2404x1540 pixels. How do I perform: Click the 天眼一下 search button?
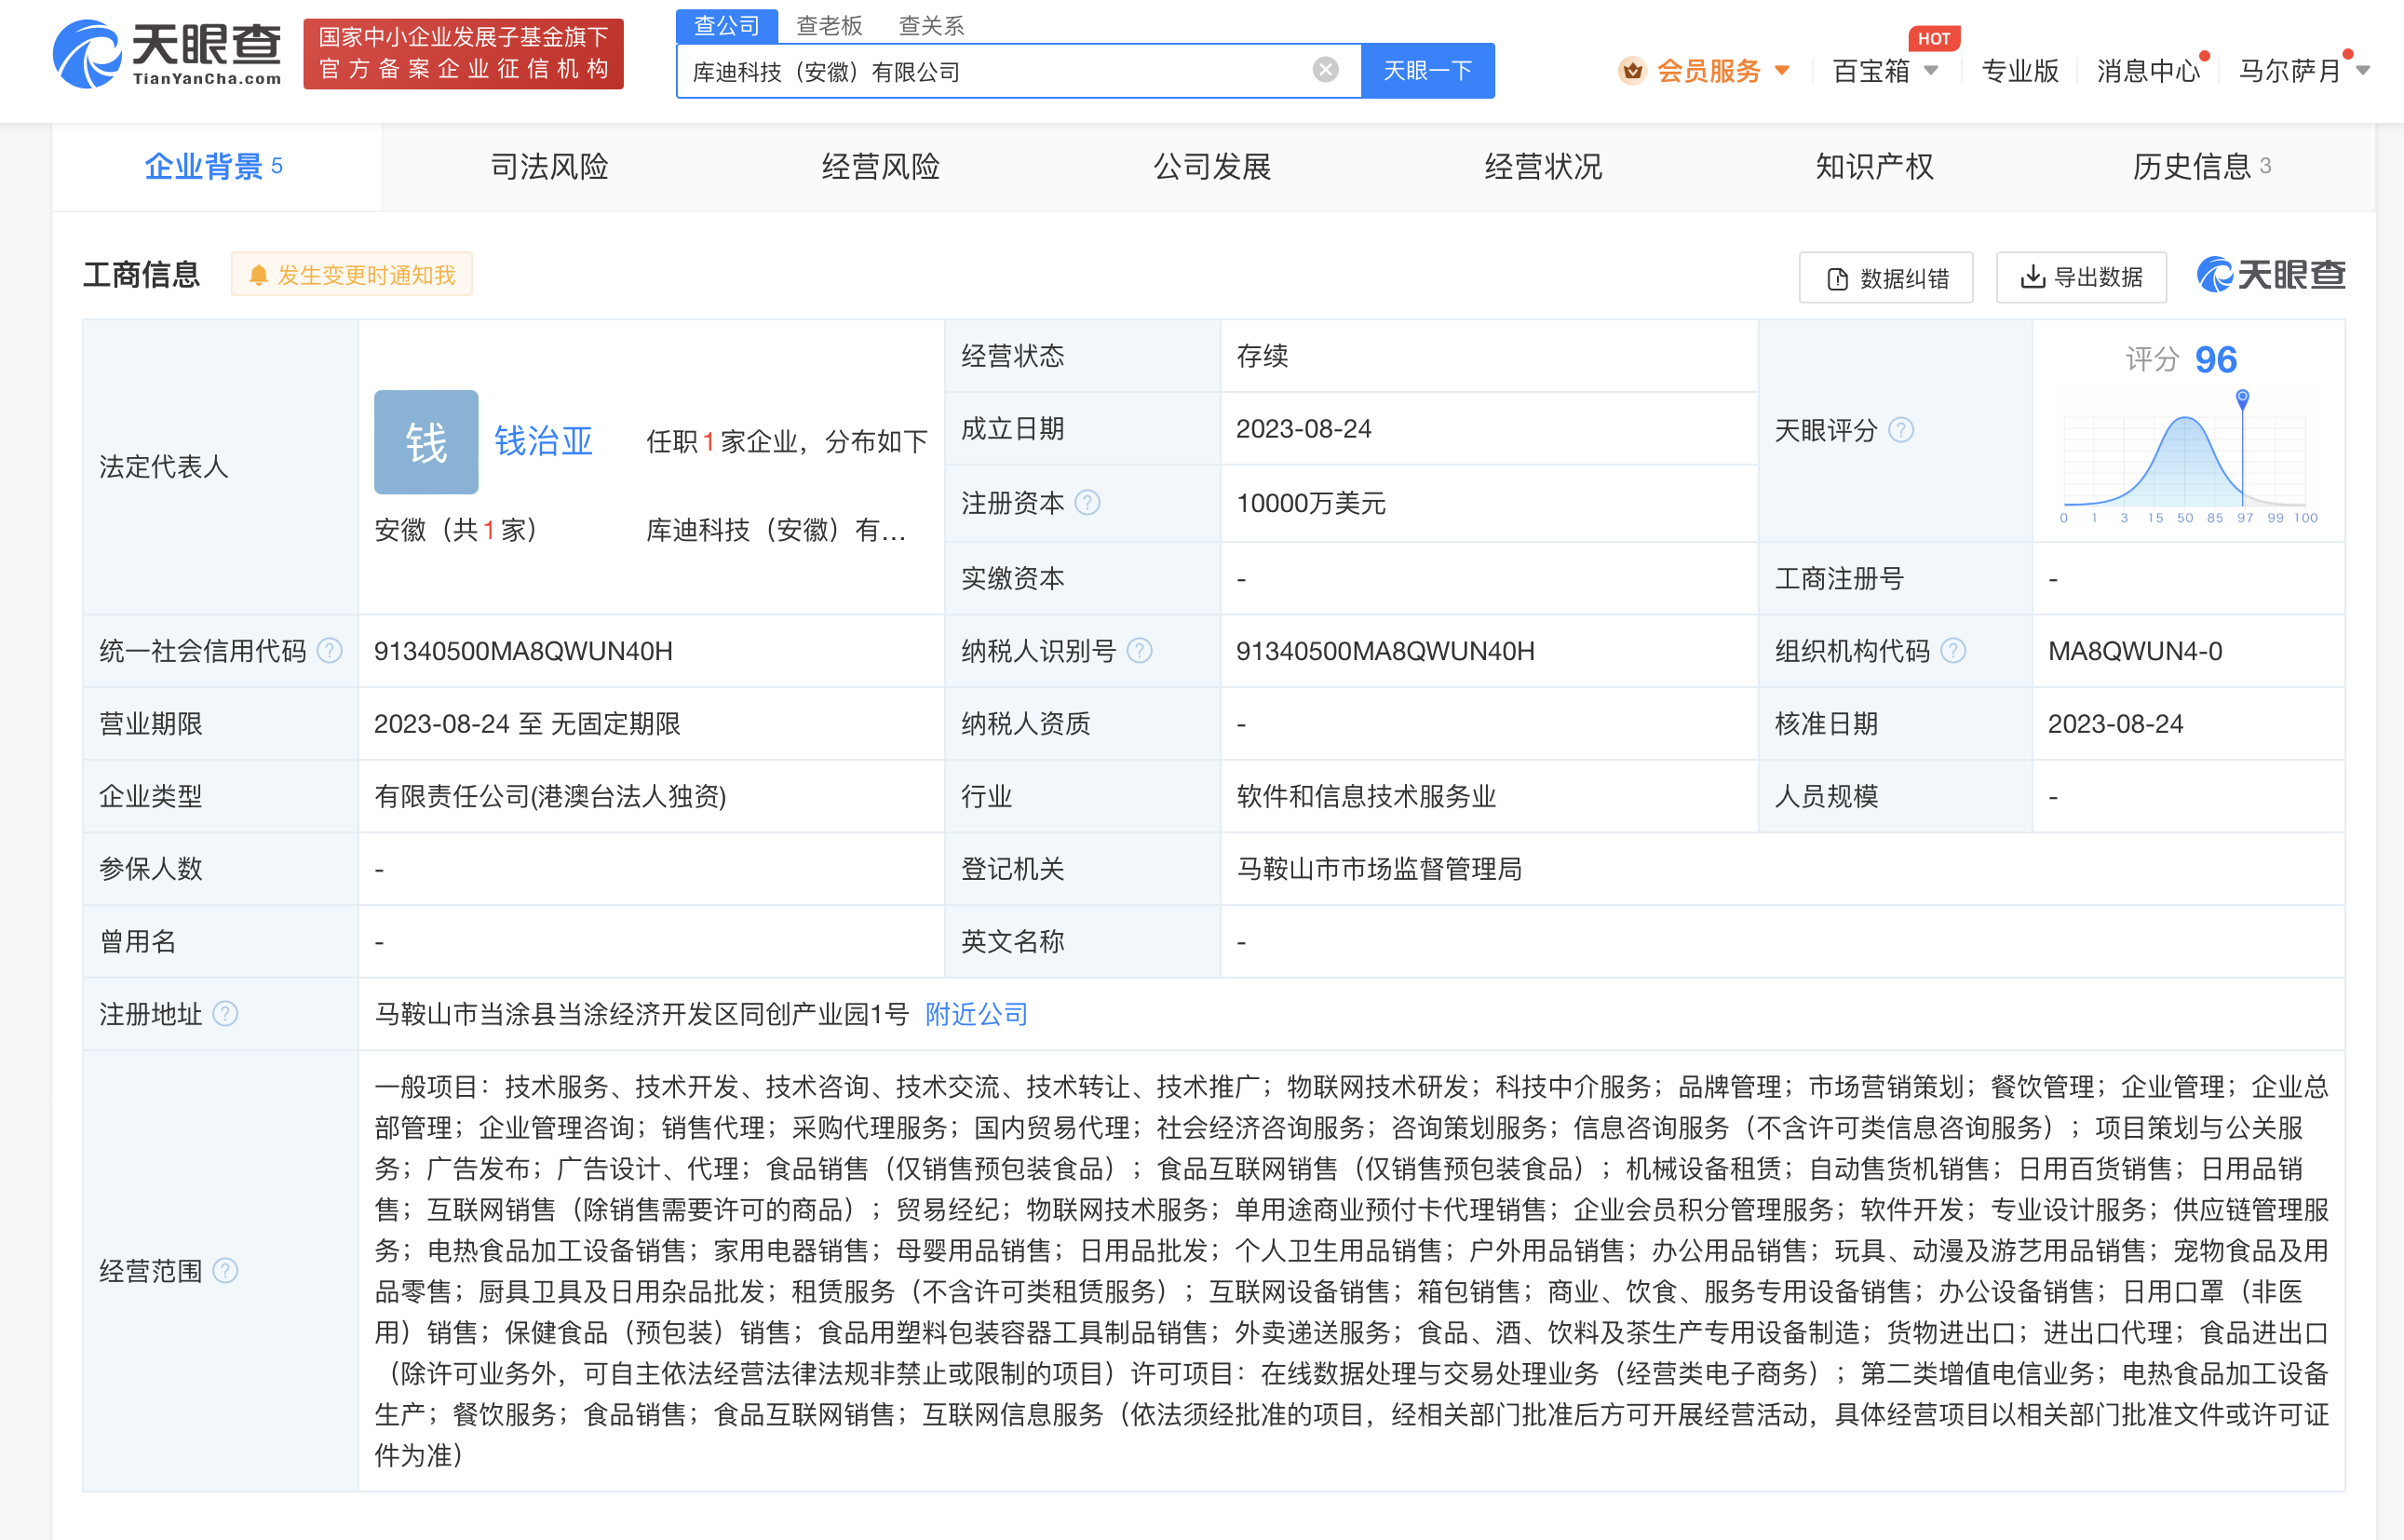tap(1427, 71)
